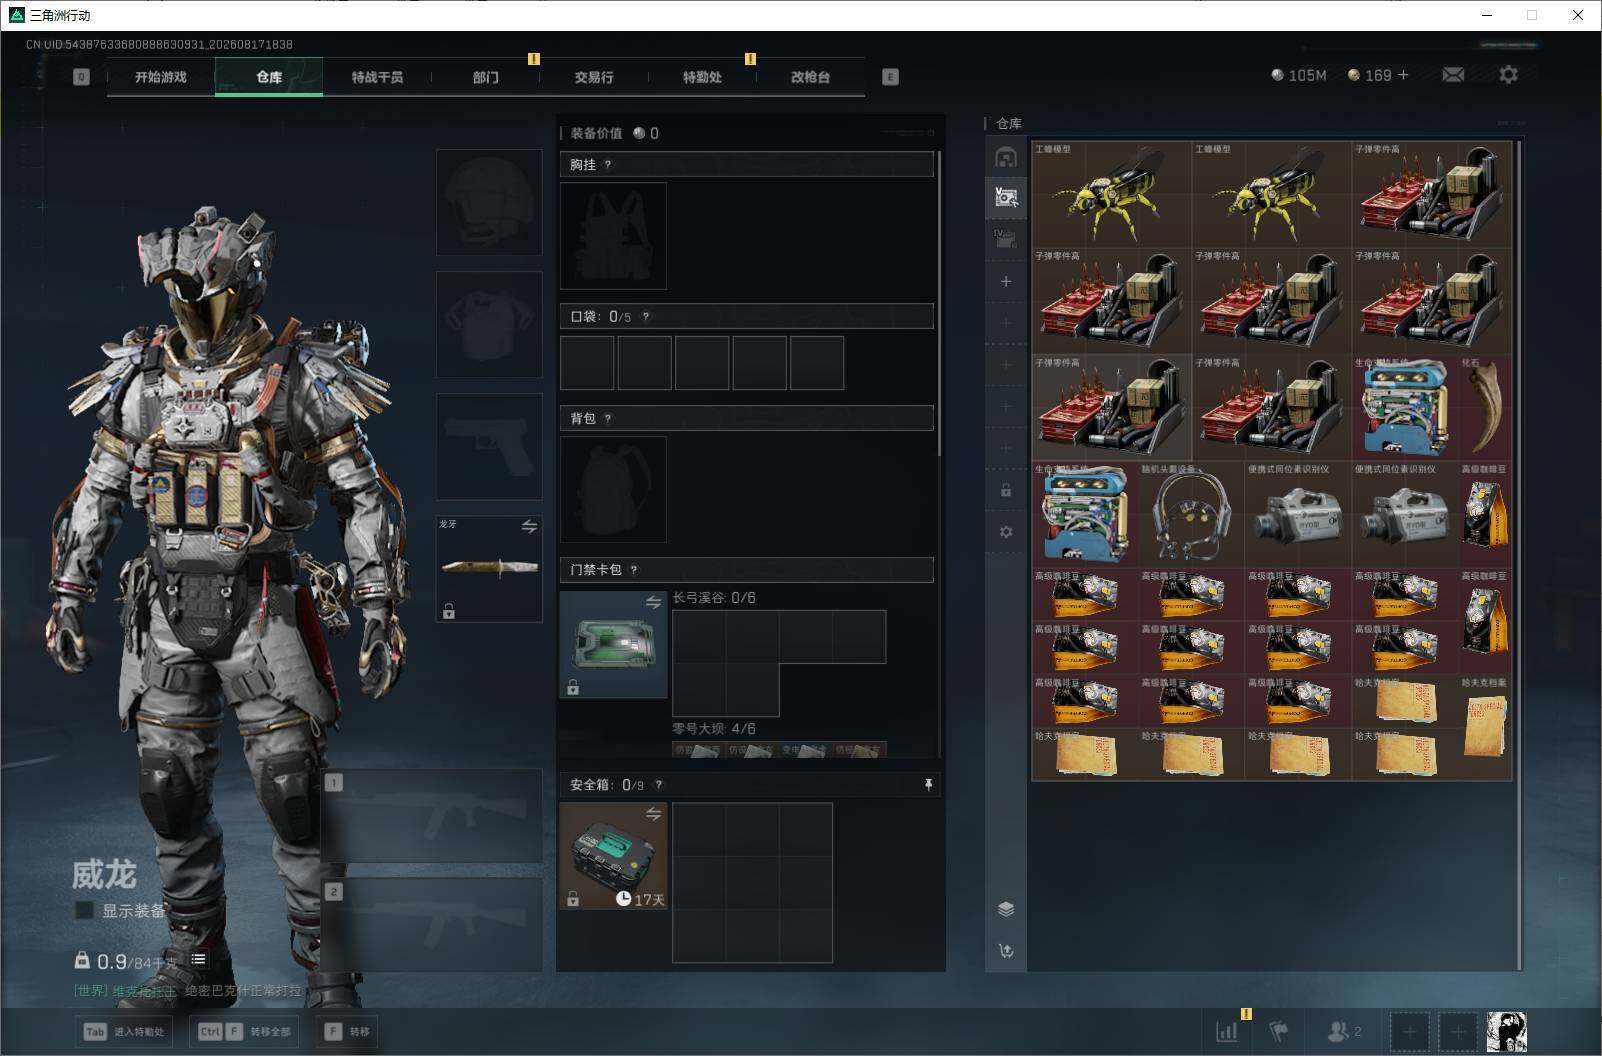This screenshot has height=1056, width=1602.
Task: Open help icon next to 门禁卡包
Action: [634, 570]
